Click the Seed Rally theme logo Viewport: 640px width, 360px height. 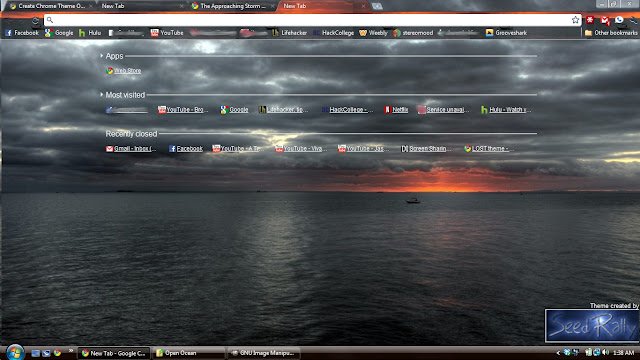click(x=592, y=325)
